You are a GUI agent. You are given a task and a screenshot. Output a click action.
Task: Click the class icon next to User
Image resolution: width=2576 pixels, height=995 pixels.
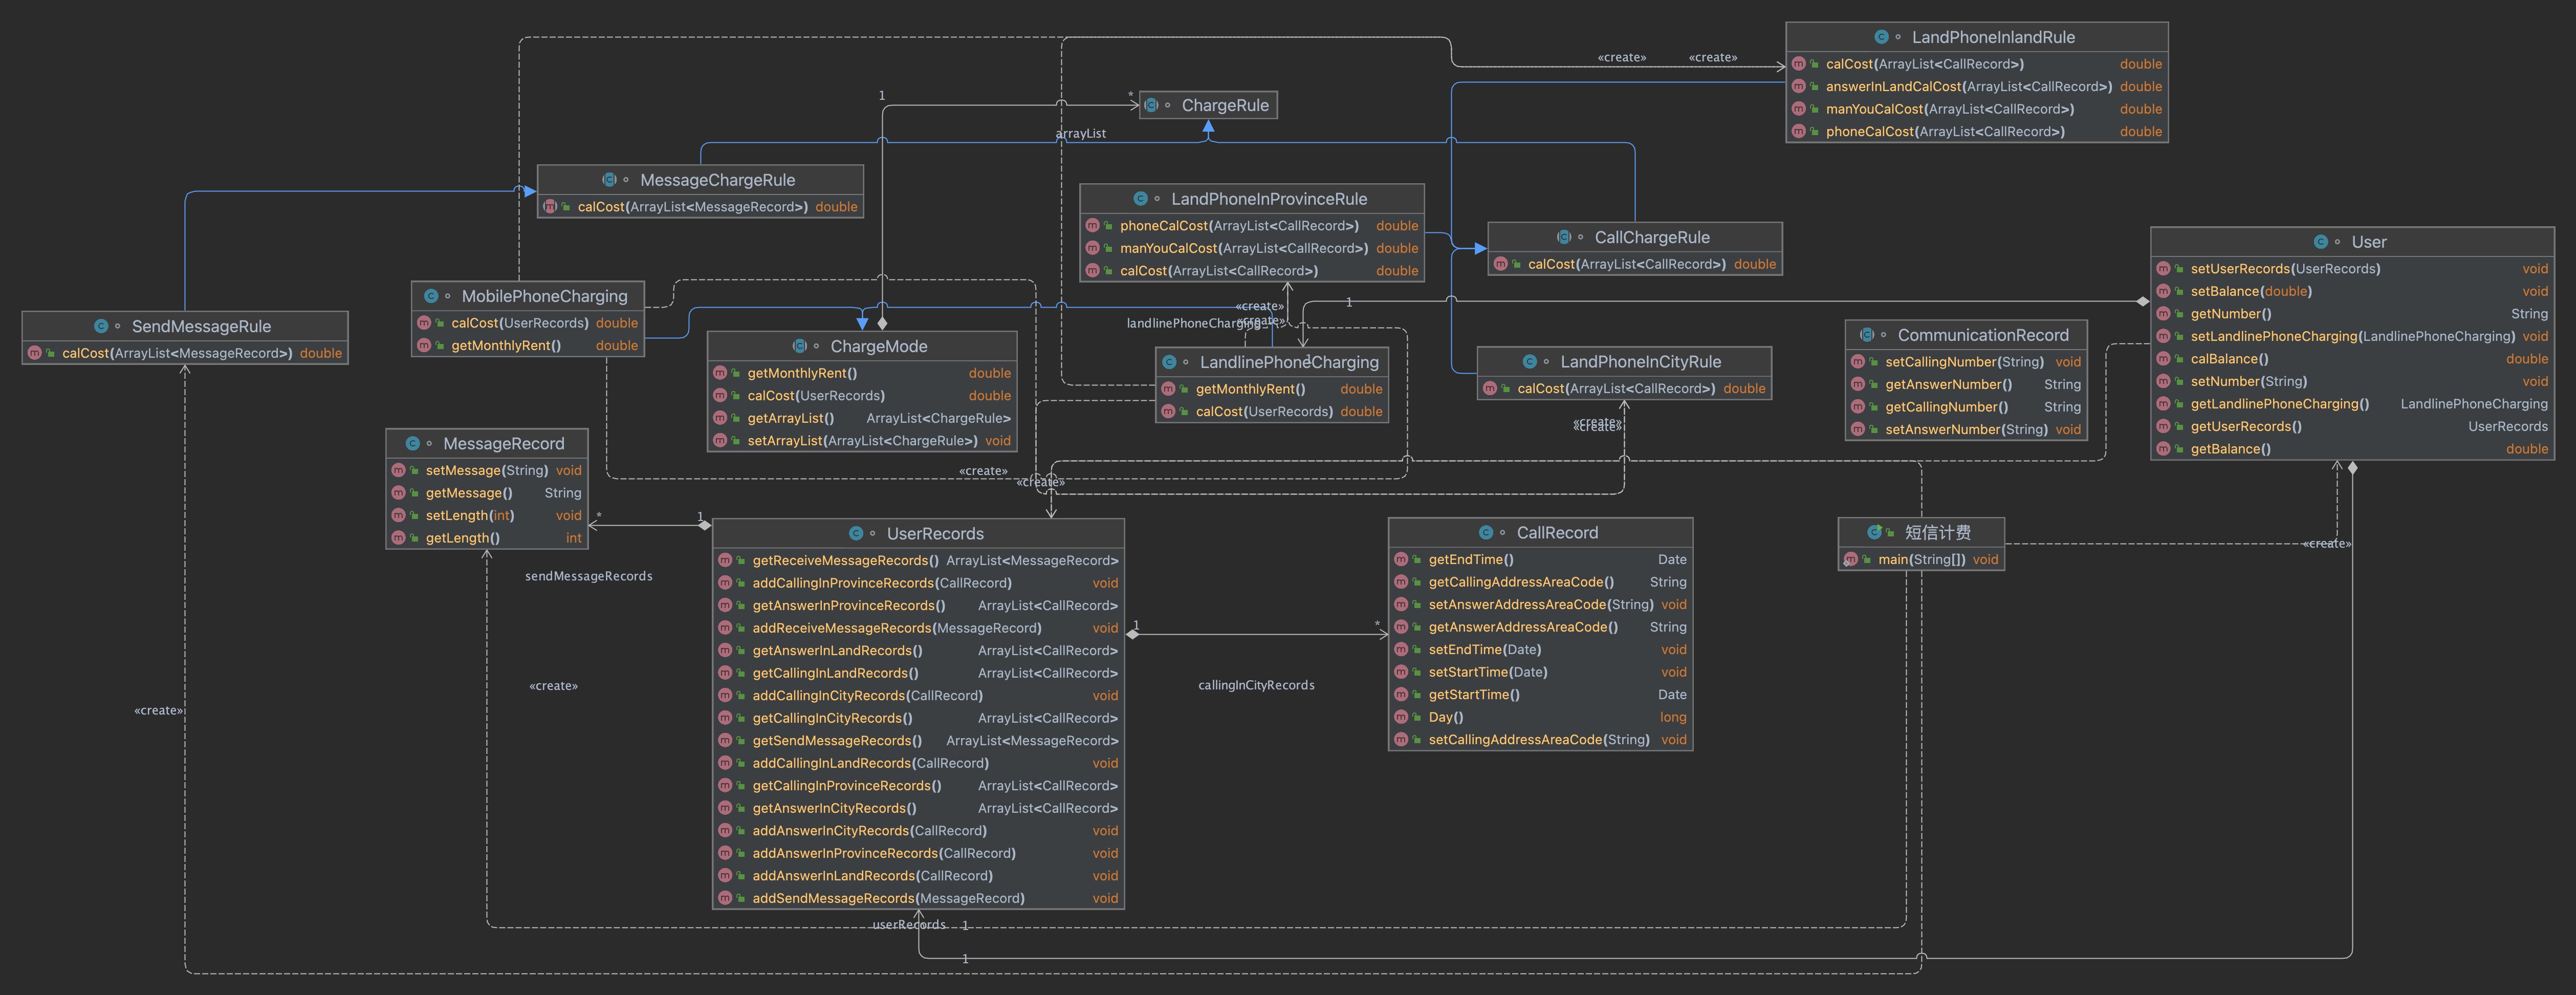coord(2320,242)
